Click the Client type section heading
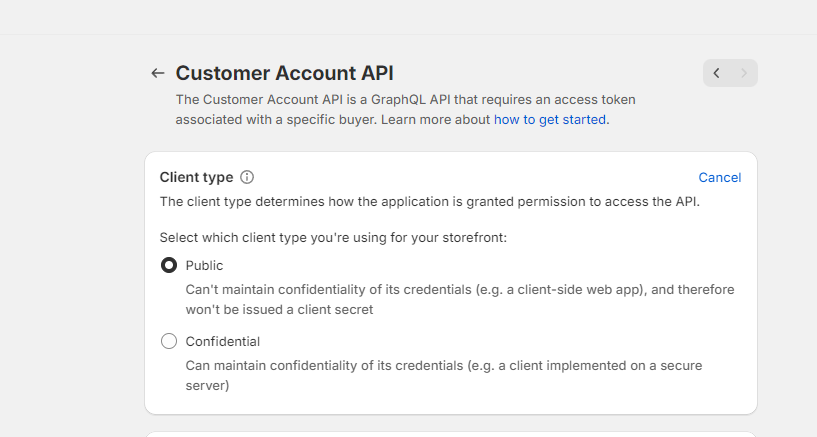The width and height of the screenshot is (817, 437). (196, 177)
